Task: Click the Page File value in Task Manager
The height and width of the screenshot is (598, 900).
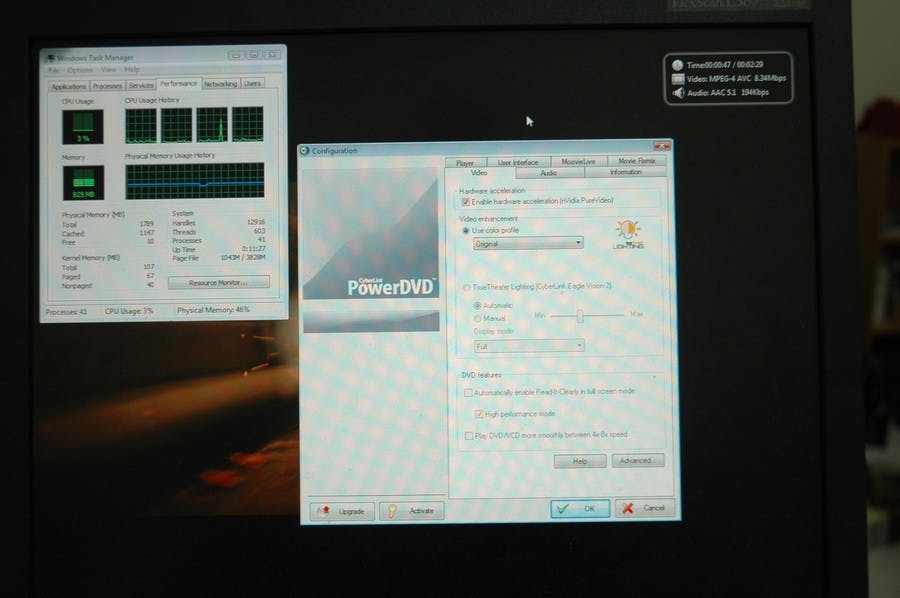Action: click(243, 258)
